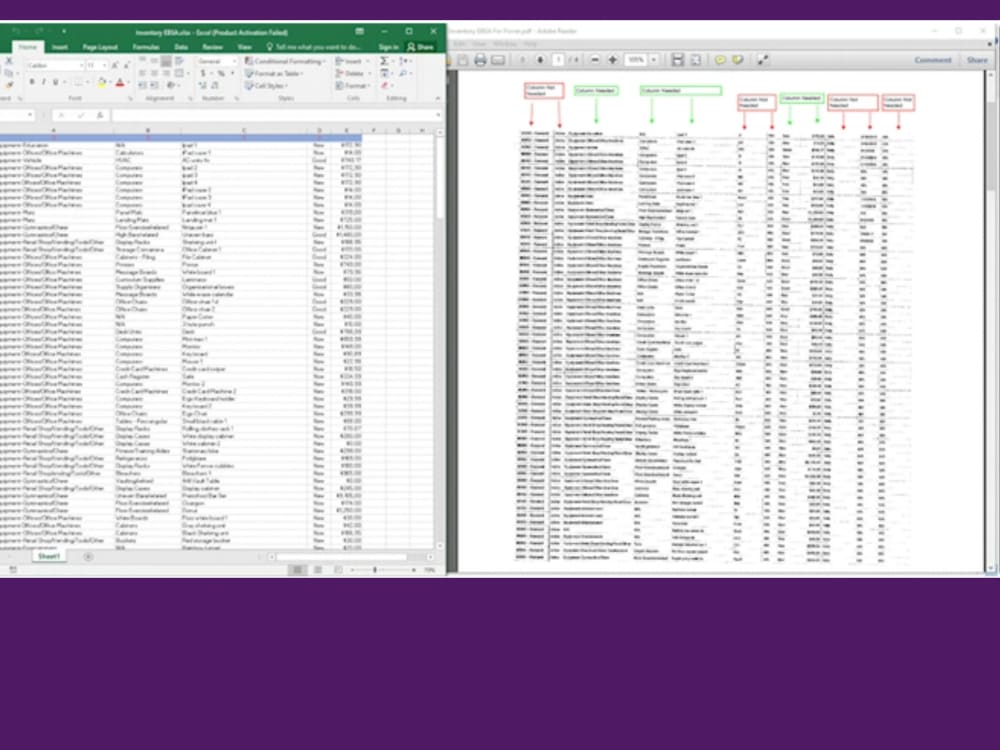Click the Center align icon
Image resolution: width=1000 pixels, height=750 pixels.
click(x=154, y=73)
